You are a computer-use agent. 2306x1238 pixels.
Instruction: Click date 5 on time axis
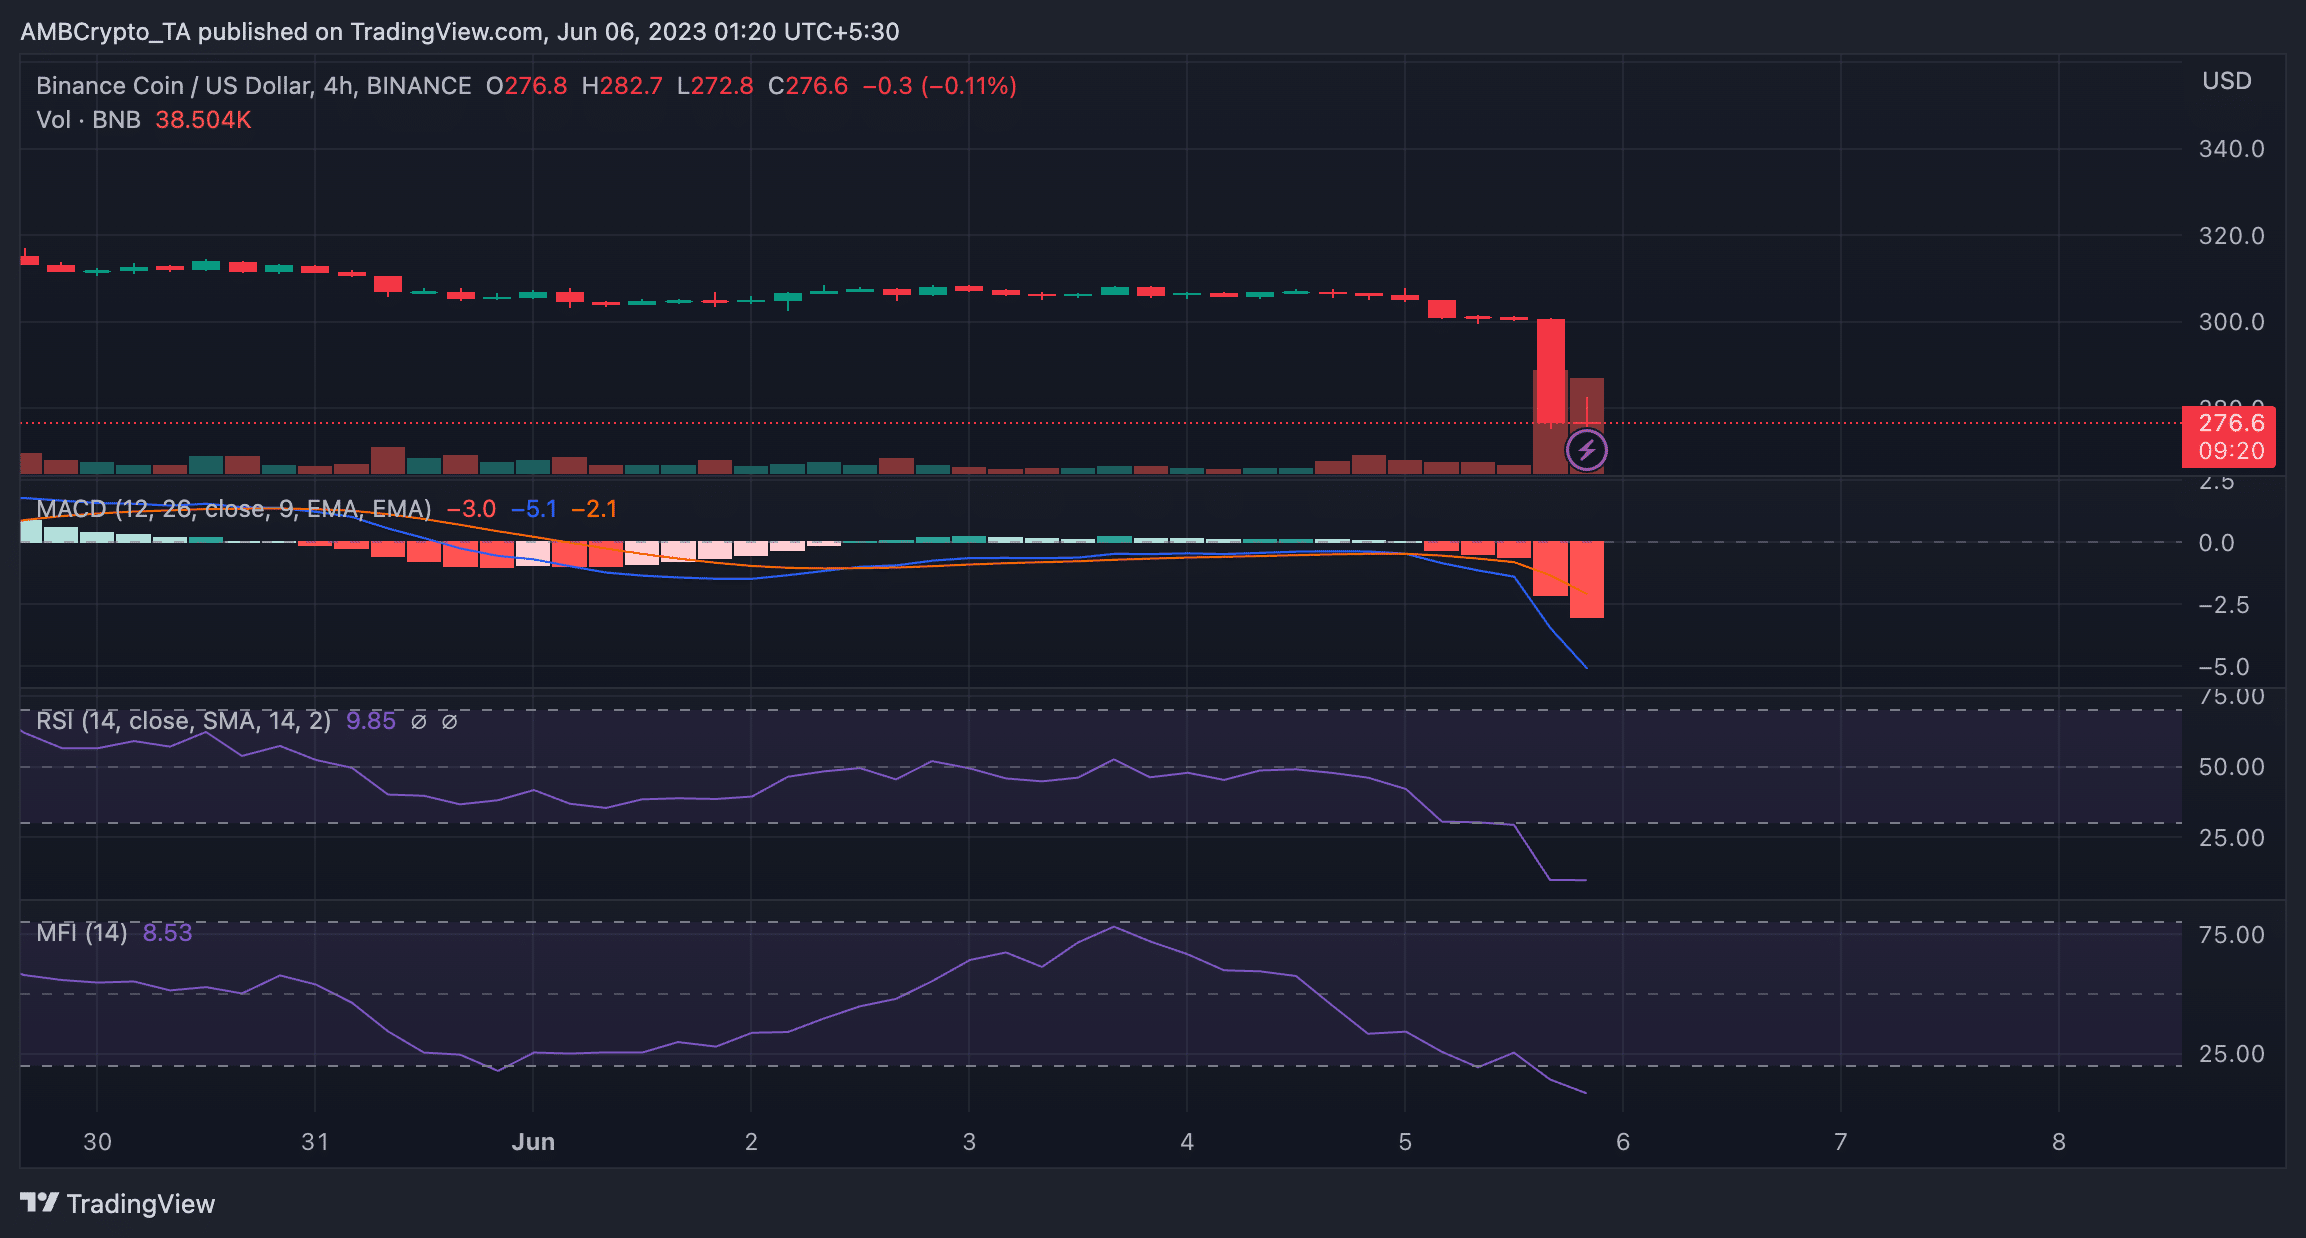[1405, 1142]
